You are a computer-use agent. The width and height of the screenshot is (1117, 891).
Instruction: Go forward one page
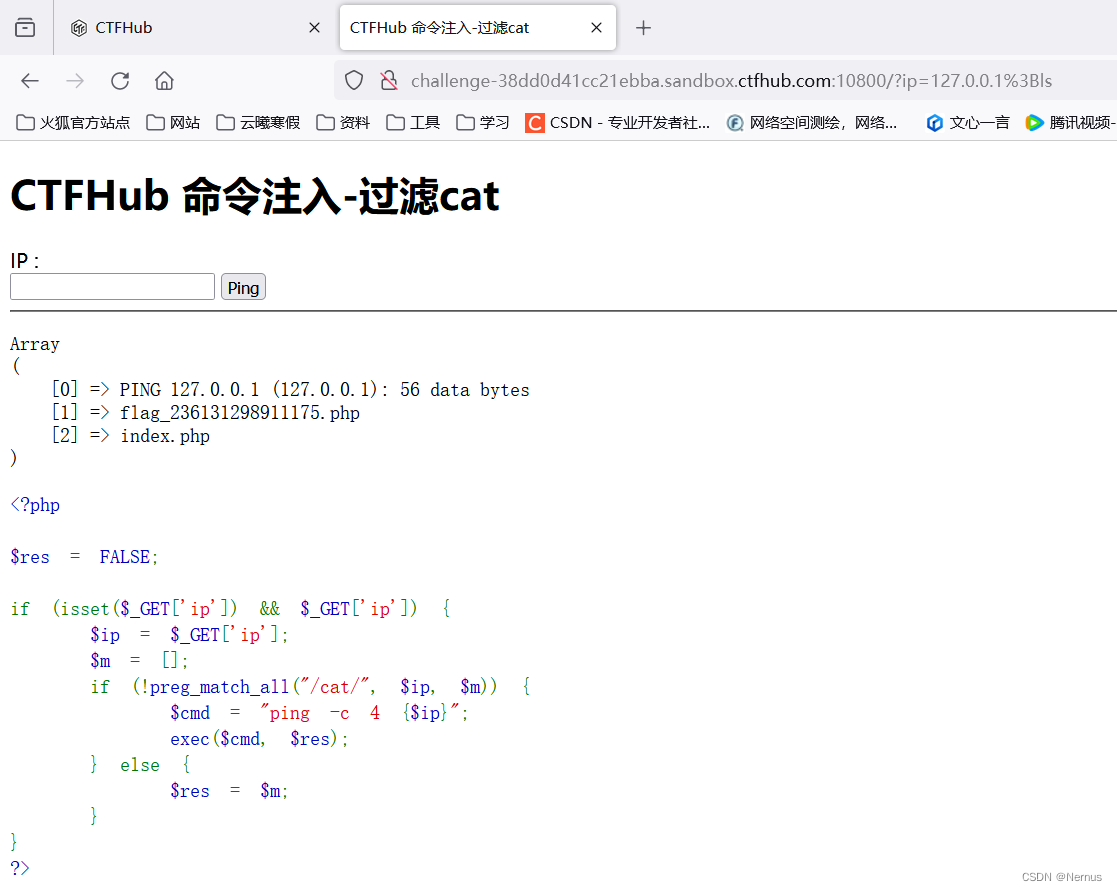point(75,81)
